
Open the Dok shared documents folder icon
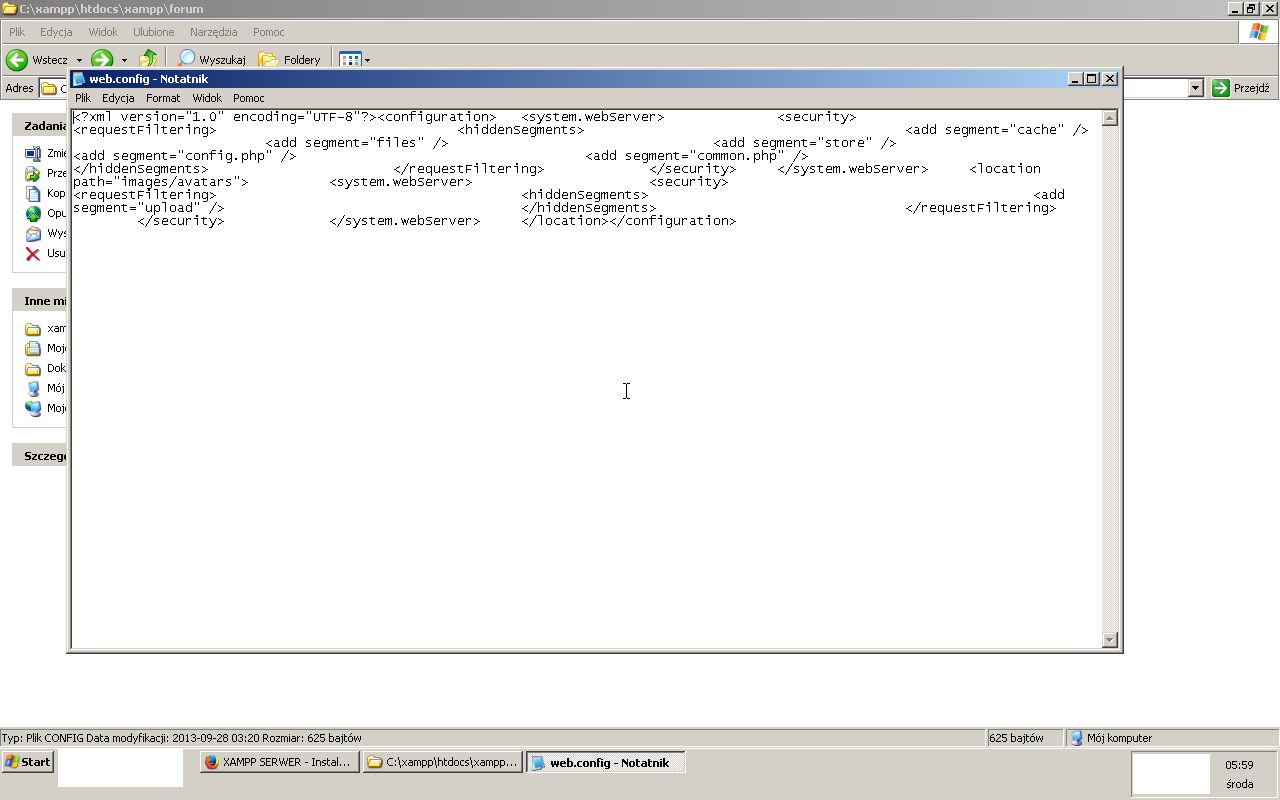(33, 369)
